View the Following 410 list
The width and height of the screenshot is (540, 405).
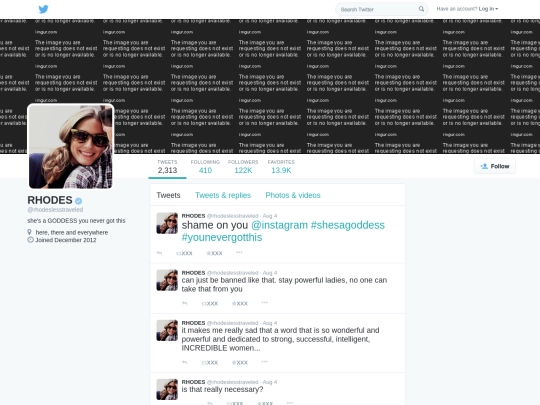click(205, 167)
